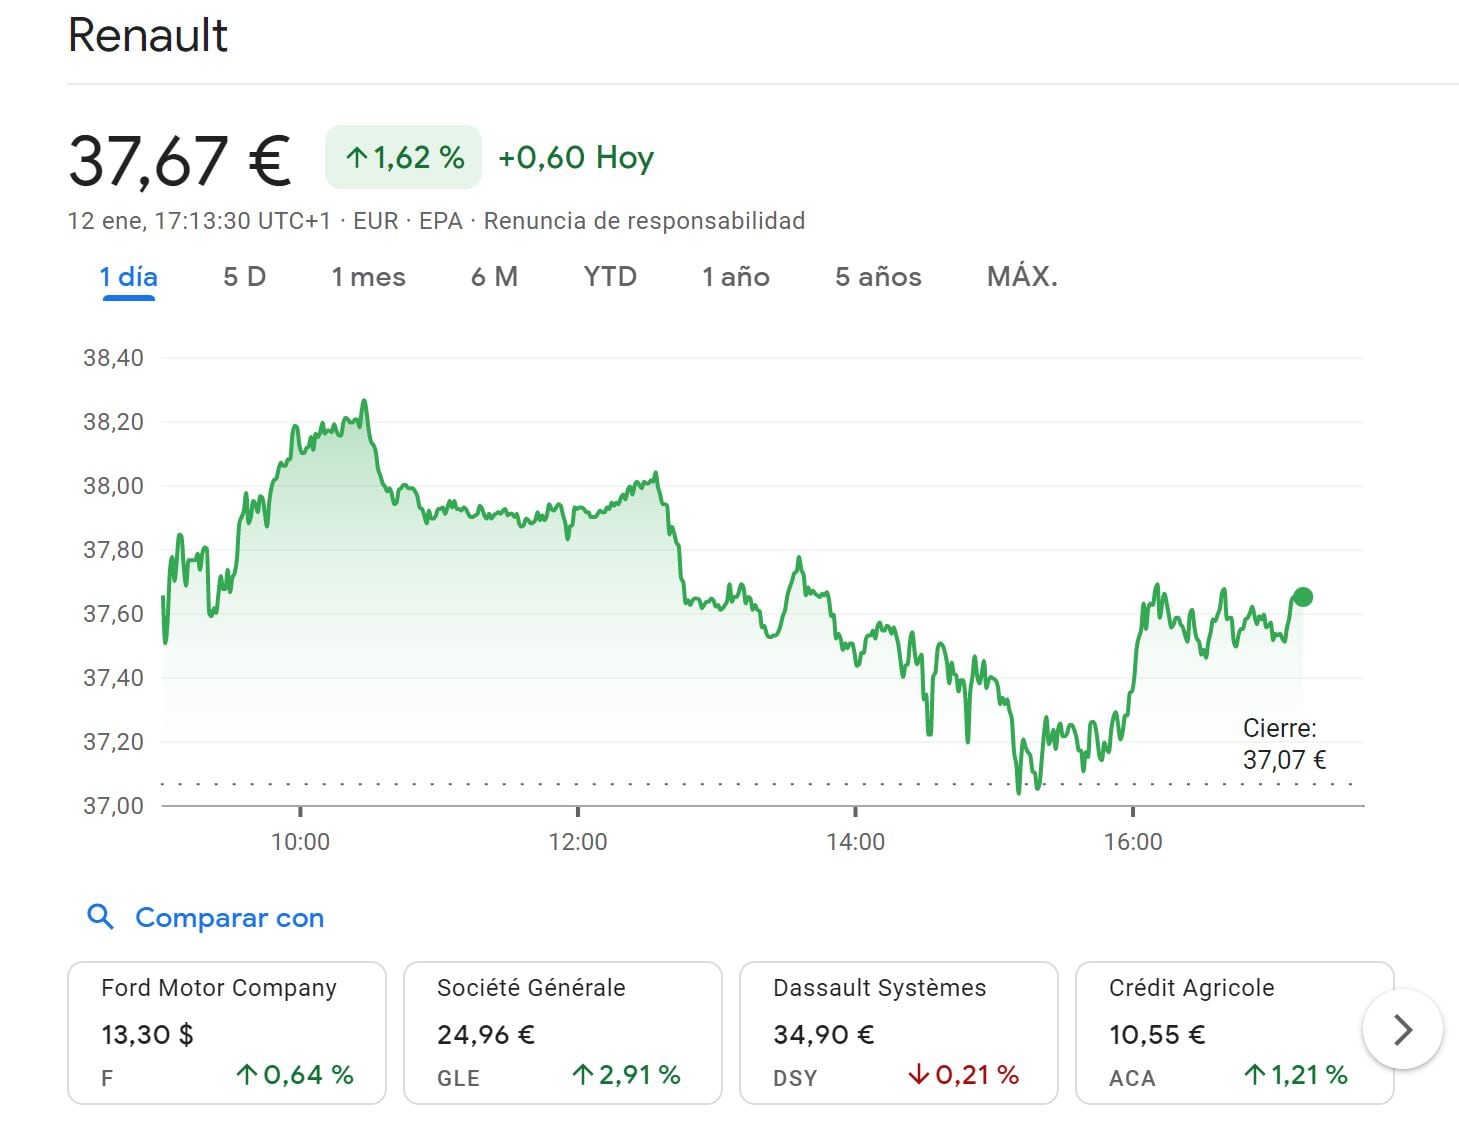Click the 1,62 % green change badge
Viewport: 1459px width, 1146px height.
(403, 157)
